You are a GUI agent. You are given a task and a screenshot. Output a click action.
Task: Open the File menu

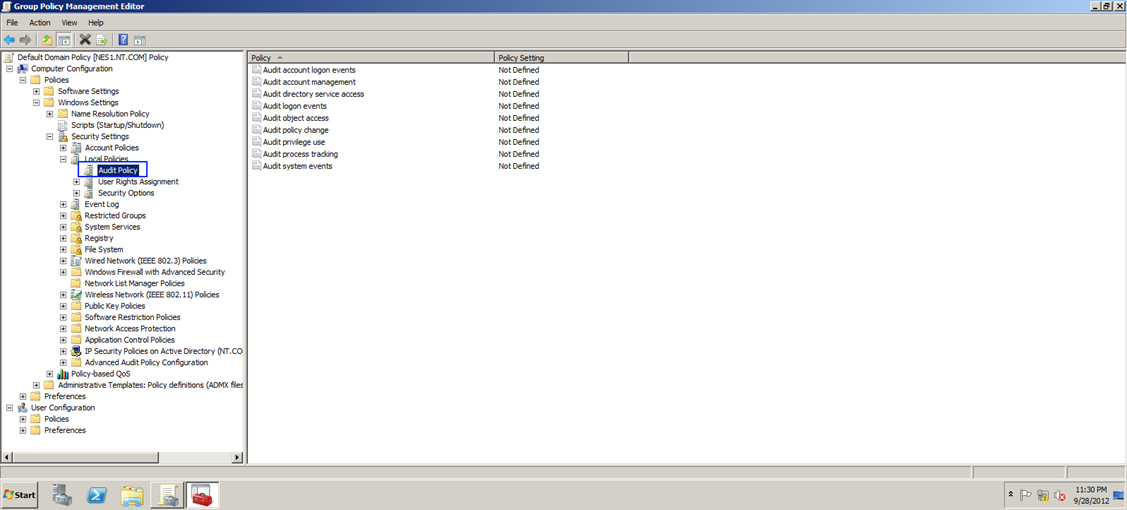[x=12, y=23]
